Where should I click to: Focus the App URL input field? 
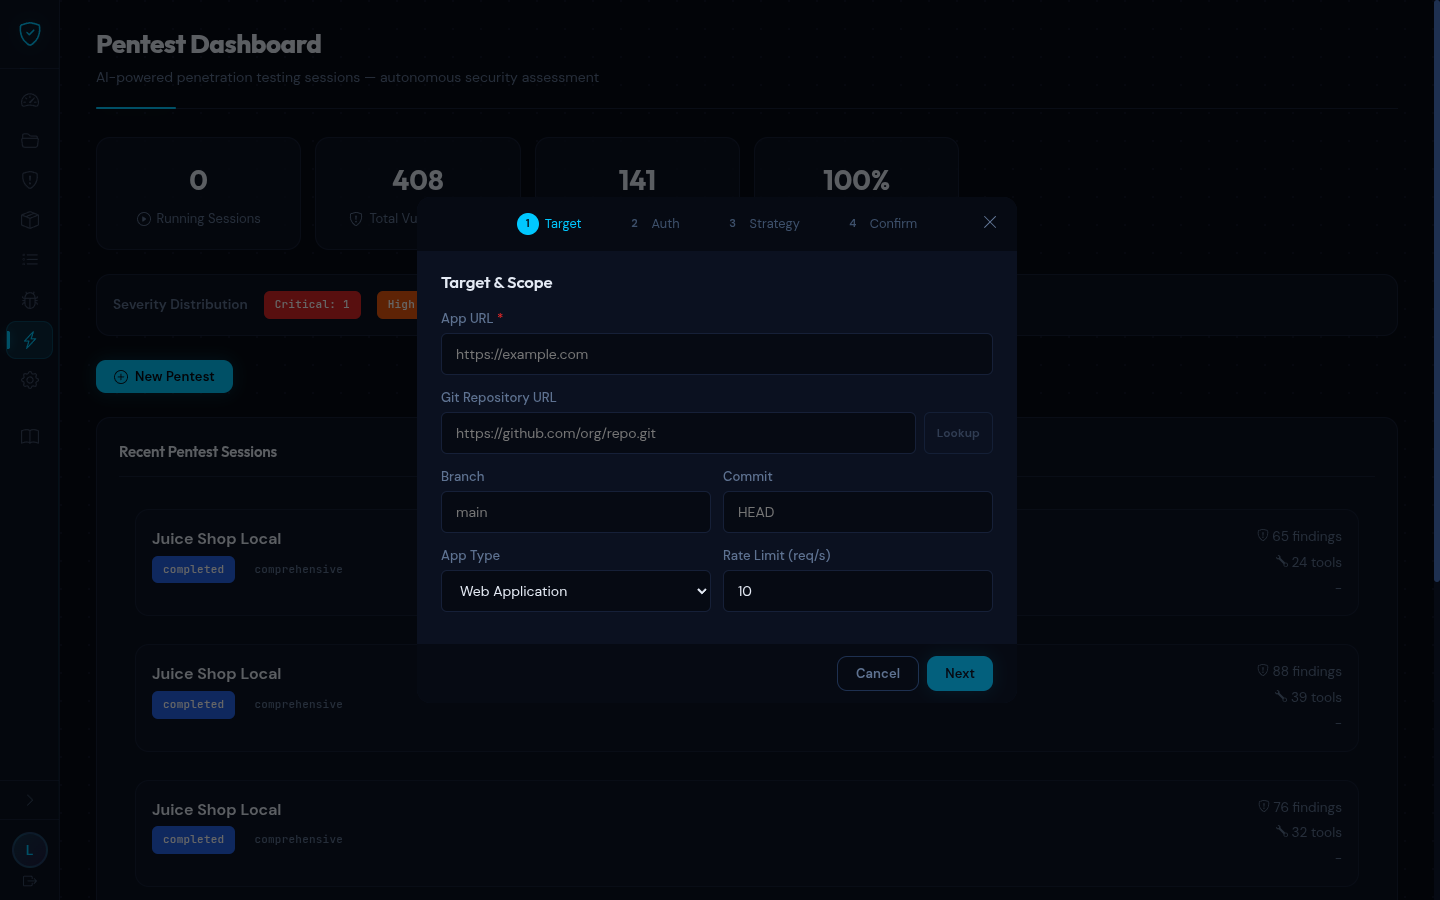pyautogui.click(x=716, y=354)
